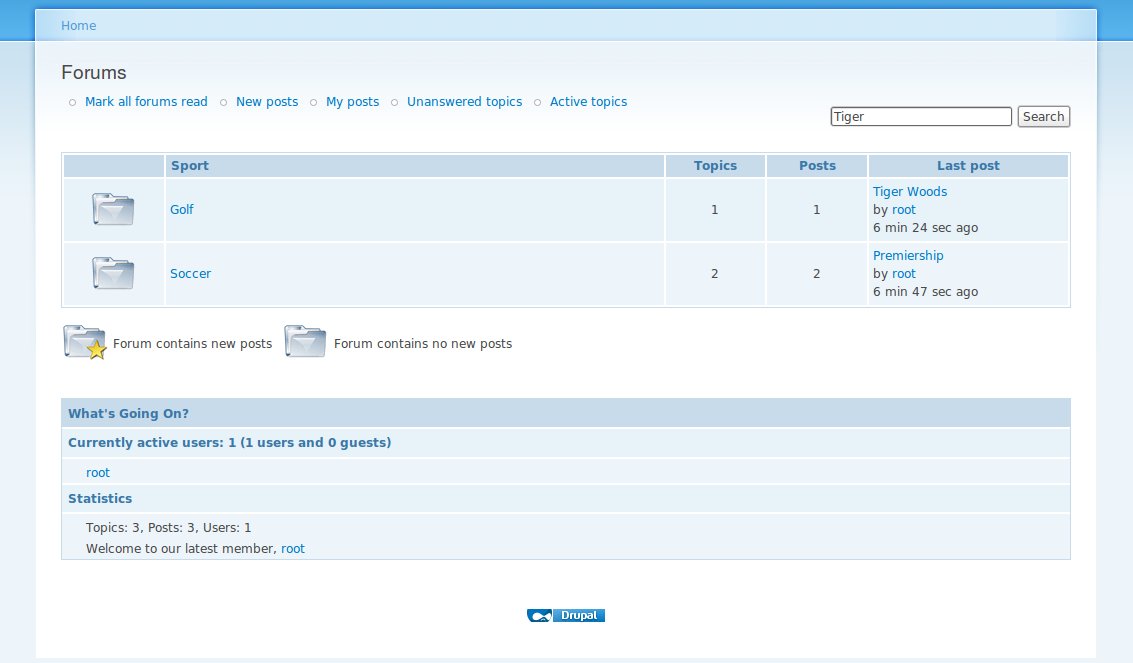Image resolution: width=1133 pixels, height=663 pixels.
Task: Click Forum contains no new posts label
Action: pos(423,344)
